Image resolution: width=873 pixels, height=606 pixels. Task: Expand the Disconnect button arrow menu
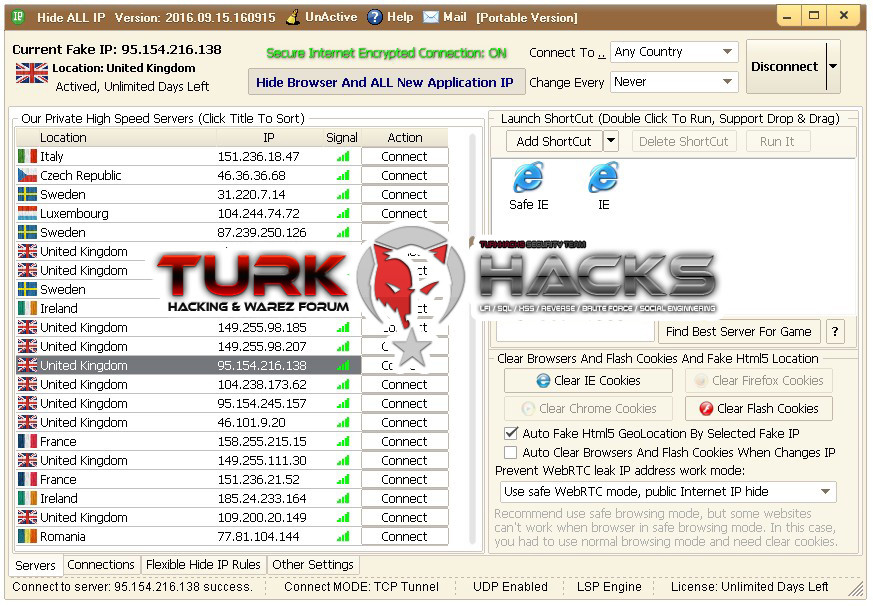pyautogui.click(x=833, y=66)
